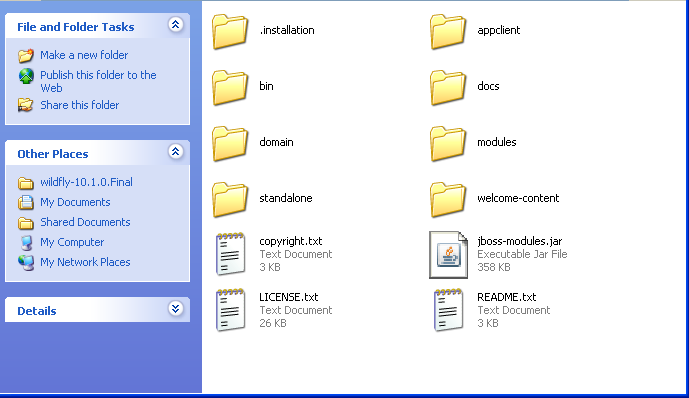Viewport: 689px width, 398px height.
Task: Click the Make a new folder icon
Action: click(x=26, y=55)
